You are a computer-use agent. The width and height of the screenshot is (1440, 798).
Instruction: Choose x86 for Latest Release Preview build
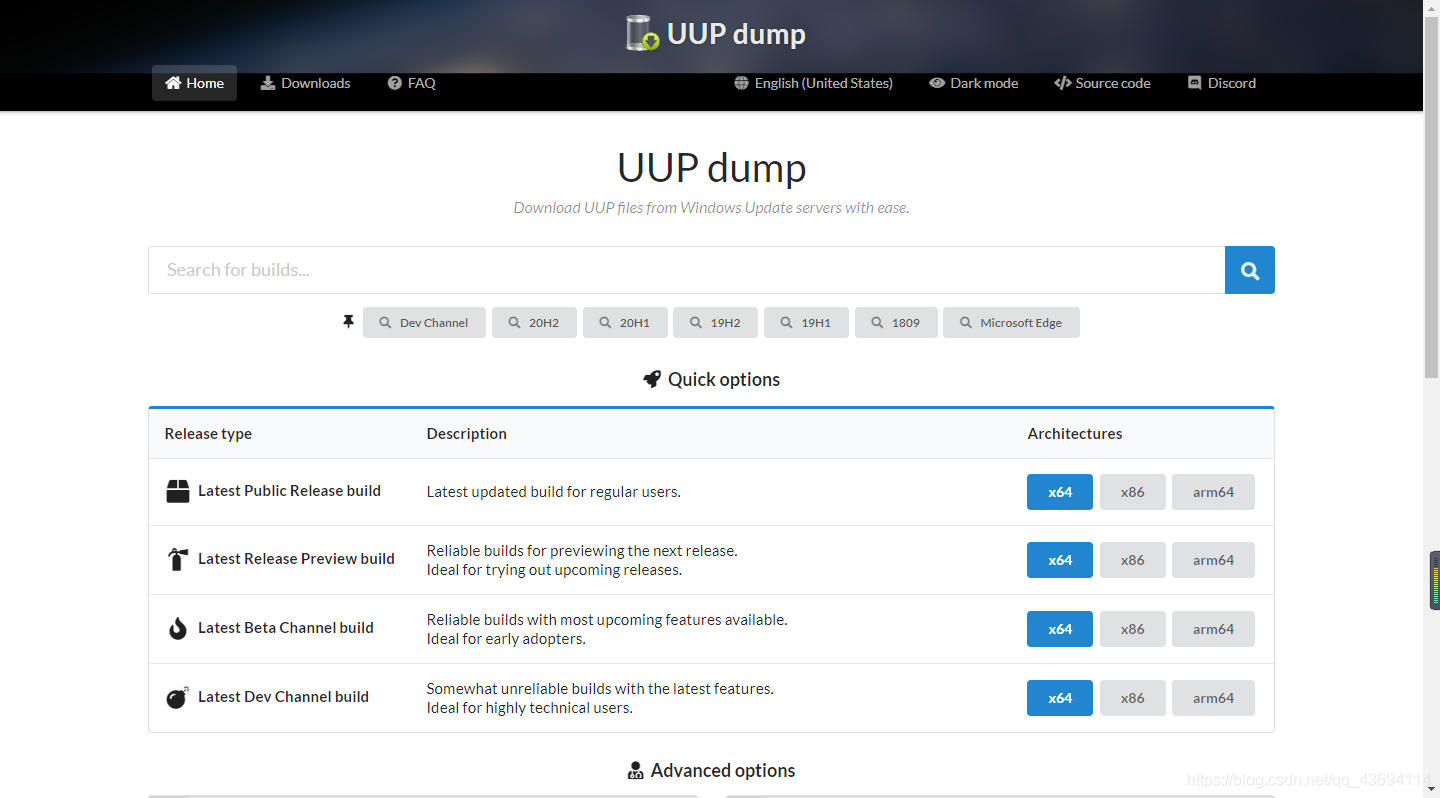[1133, 560]
